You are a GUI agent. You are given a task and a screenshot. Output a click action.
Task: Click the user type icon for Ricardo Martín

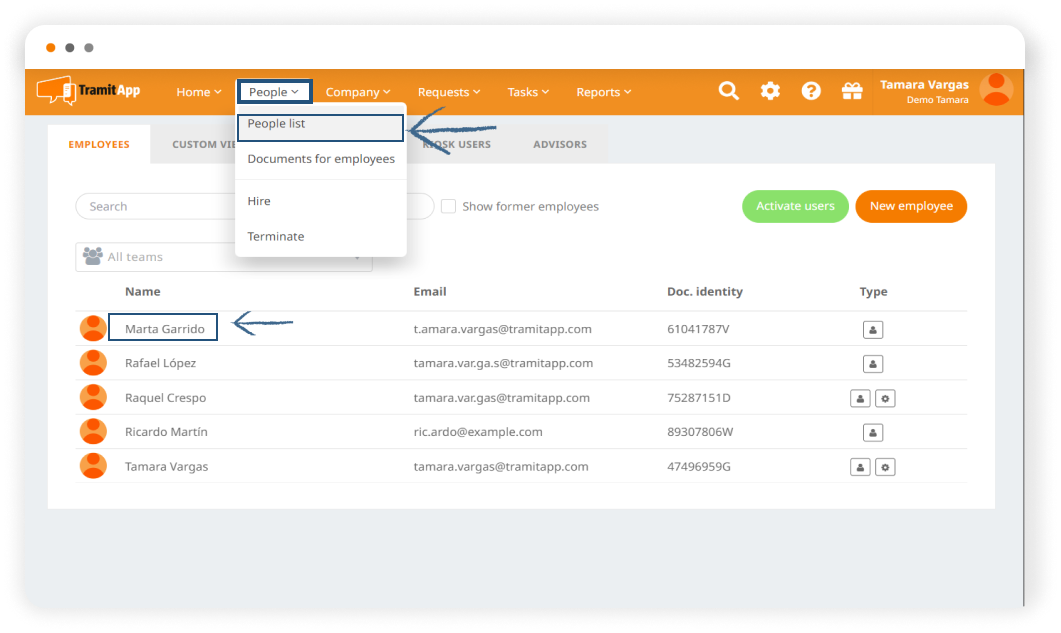point(872,432)
